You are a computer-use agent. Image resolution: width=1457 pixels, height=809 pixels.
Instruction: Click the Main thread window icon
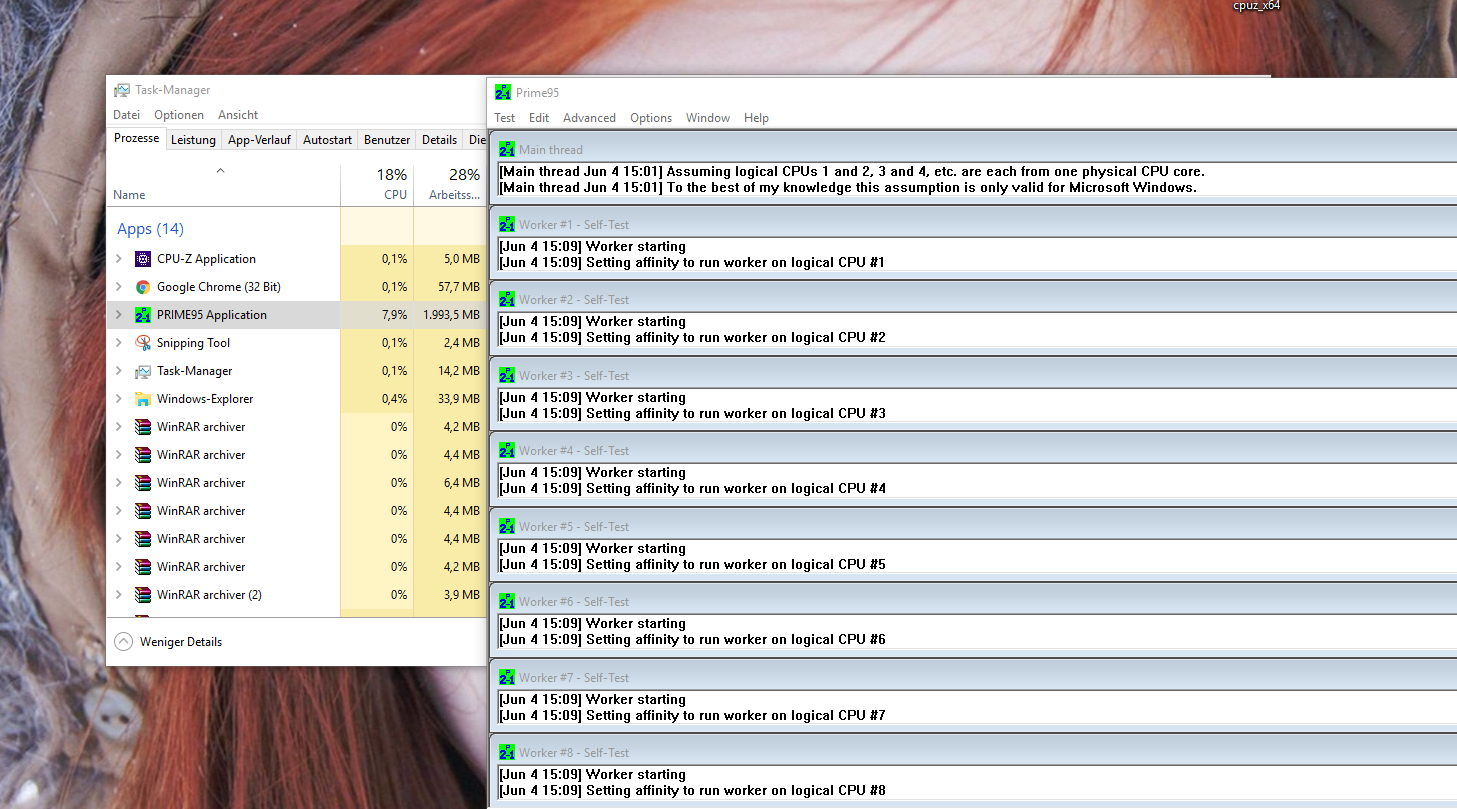pyautogui.click(x=507, y=149)
